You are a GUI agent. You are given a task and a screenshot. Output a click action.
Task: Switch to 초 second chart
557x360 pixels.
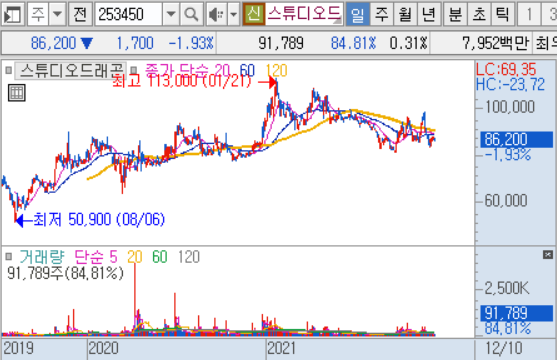(x=479, y=14)
